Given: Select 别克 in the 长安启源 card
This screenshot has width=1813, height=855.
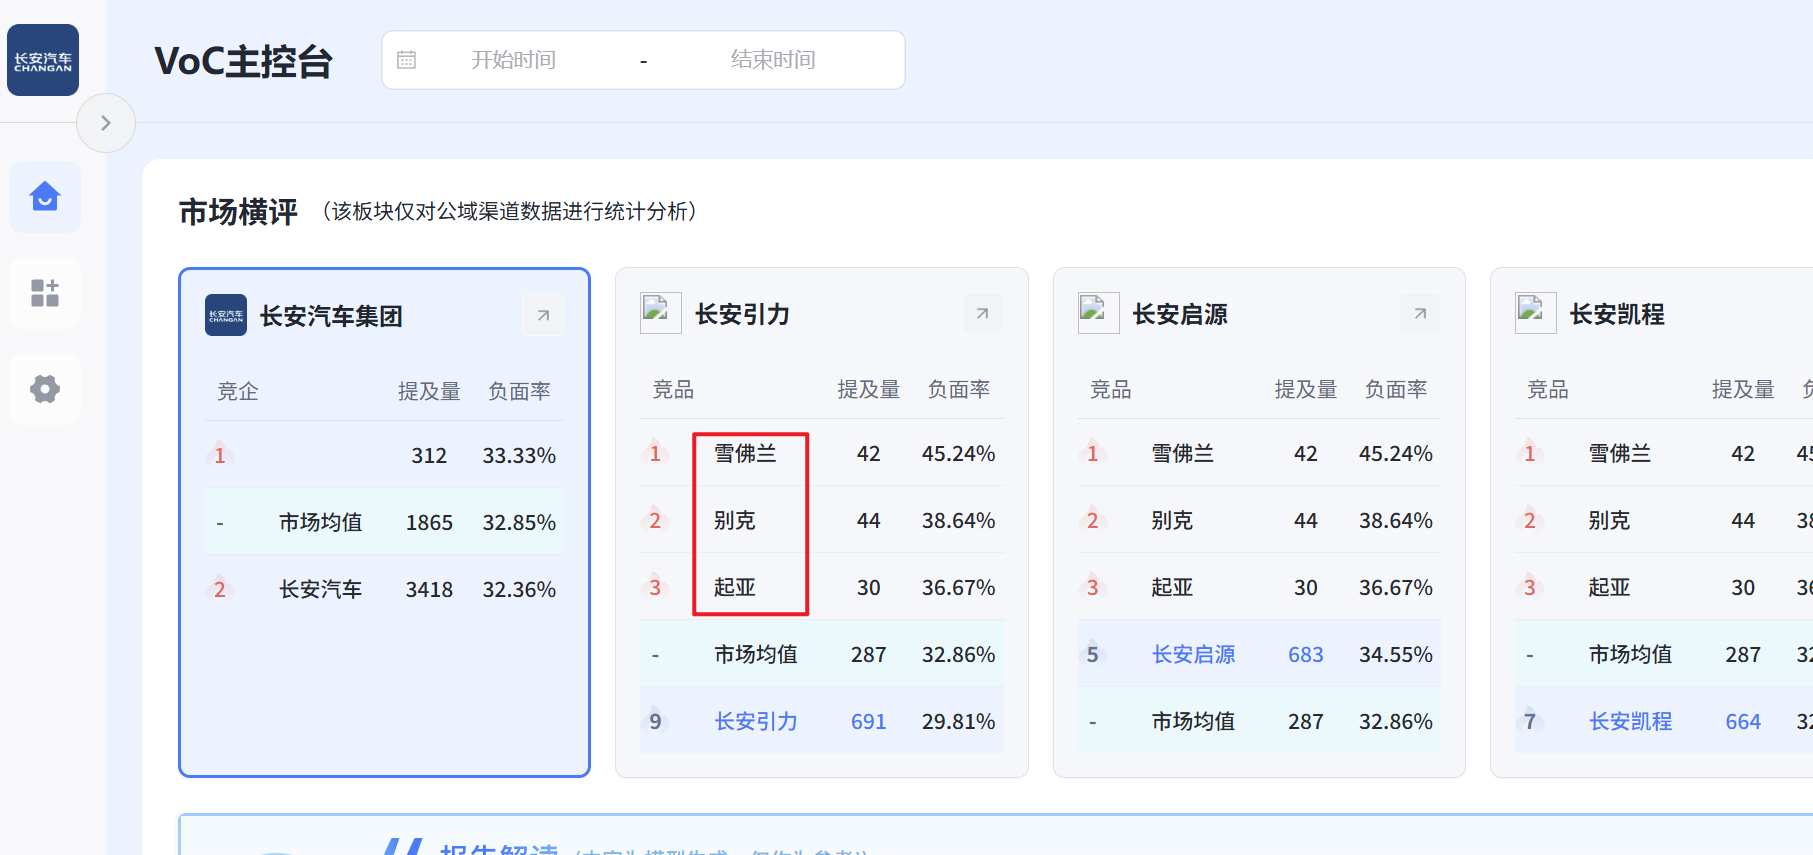Looking at the screenshot, I should point(1172,520).
